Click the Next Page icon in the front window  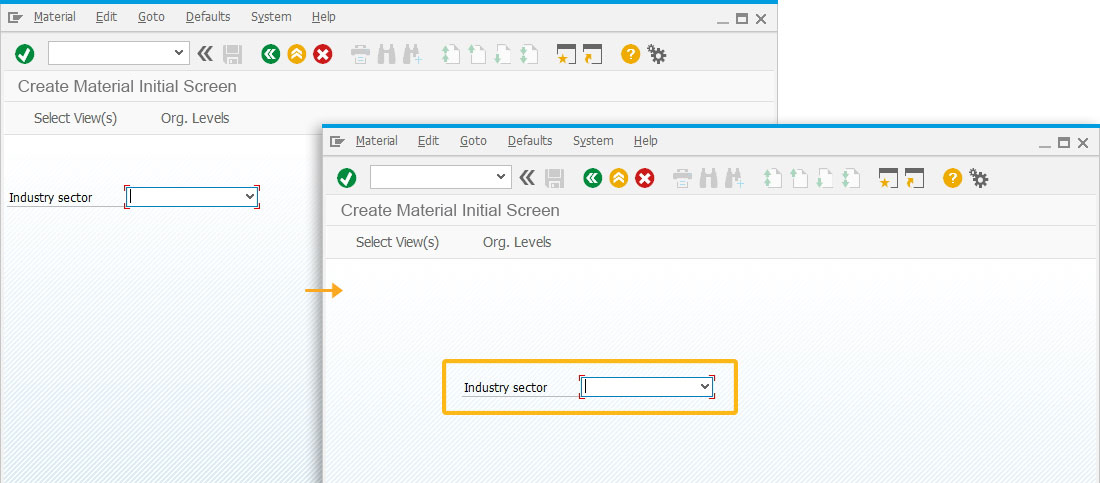tap(825, 178)
